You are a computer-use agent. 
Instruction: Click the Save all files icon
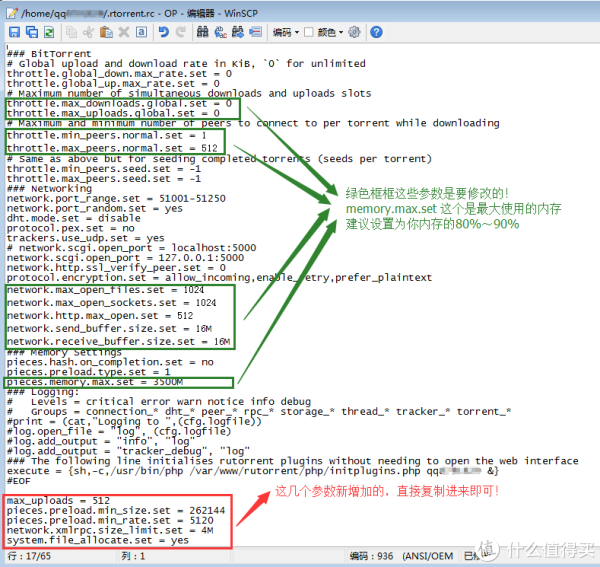pyautogui.click(x=30, y=32)
